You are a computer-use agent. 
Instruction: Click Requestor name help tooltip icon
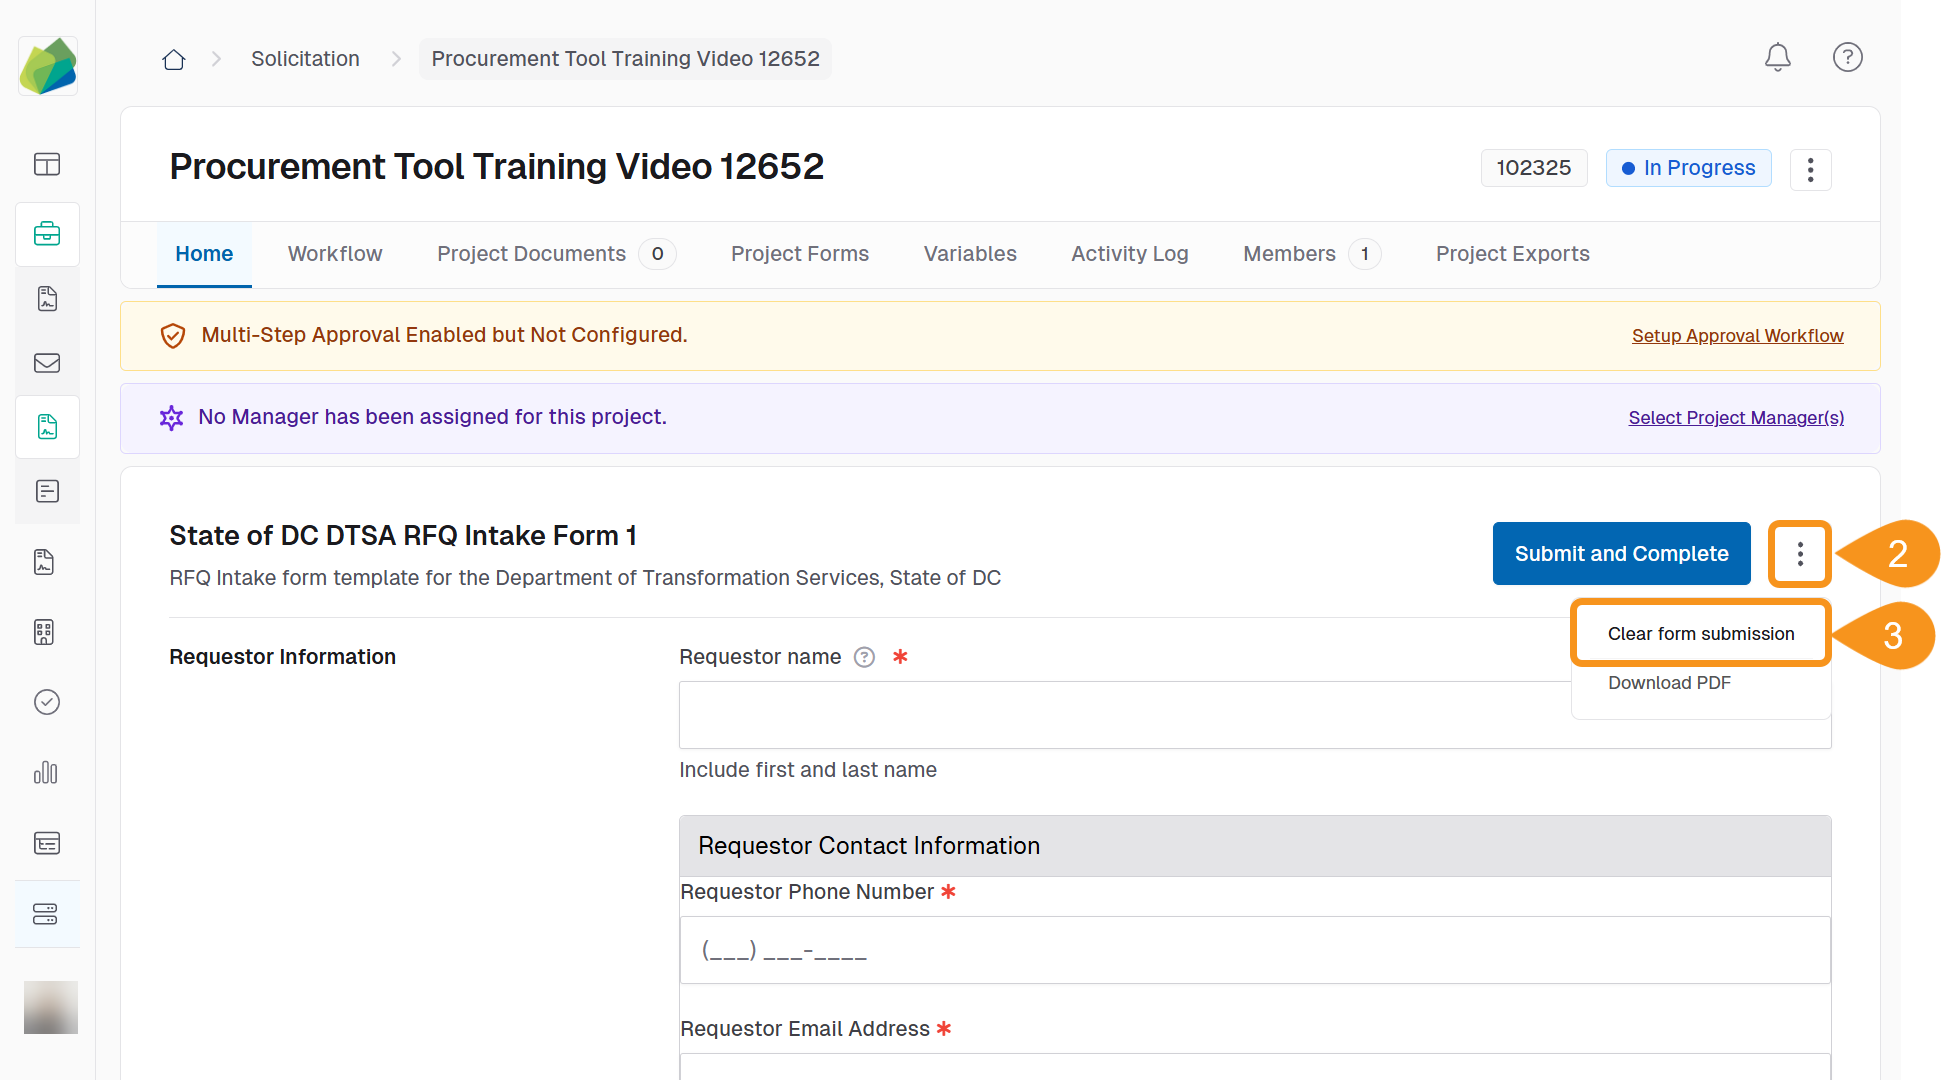point(864,657)
